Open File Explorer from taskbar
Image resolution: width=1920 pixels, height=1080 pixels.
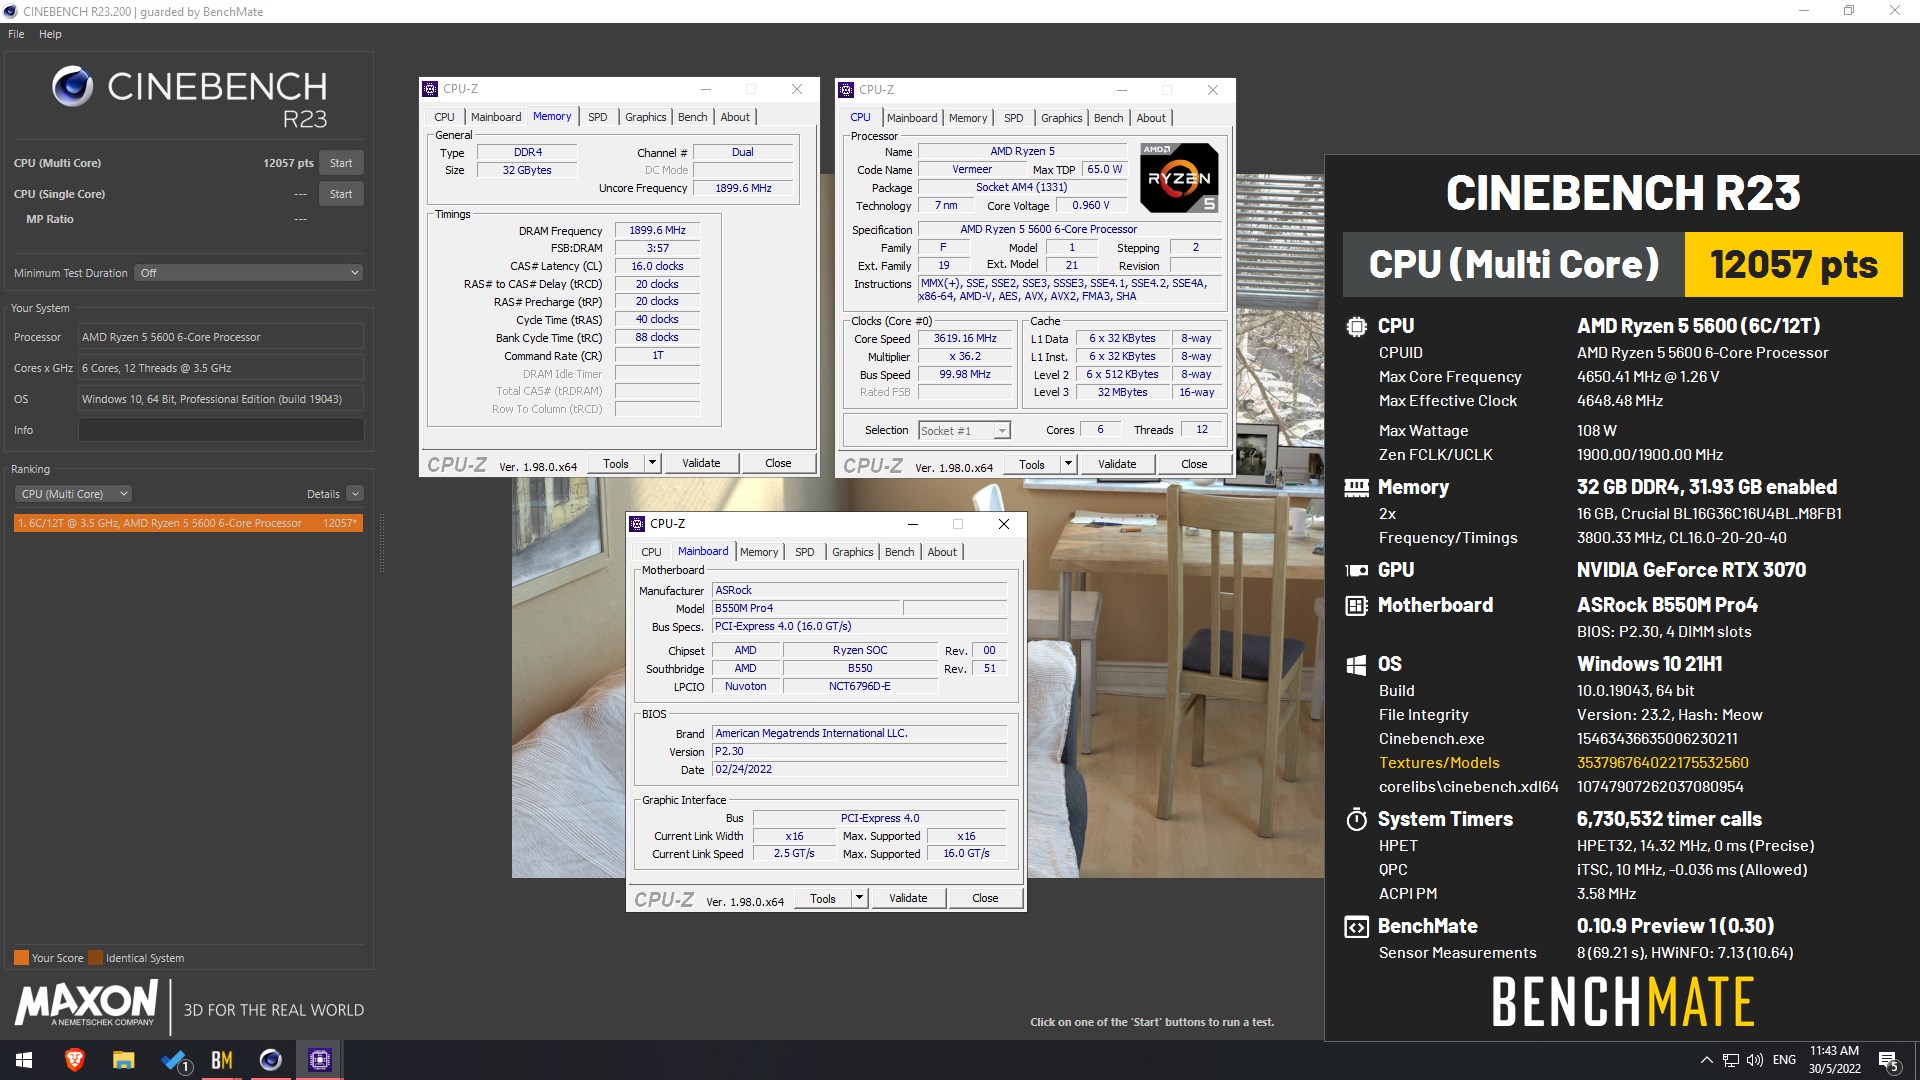[x=124, y=1060]
